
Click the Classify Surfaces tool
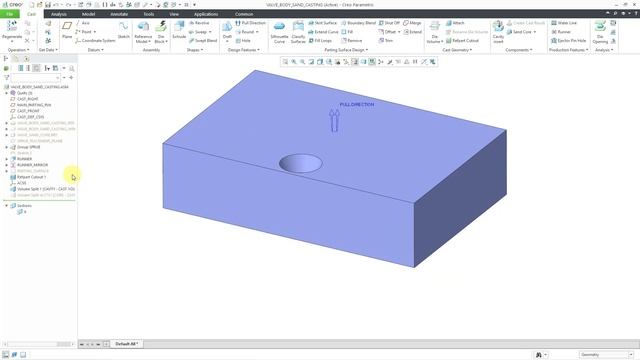coord(298,32)
